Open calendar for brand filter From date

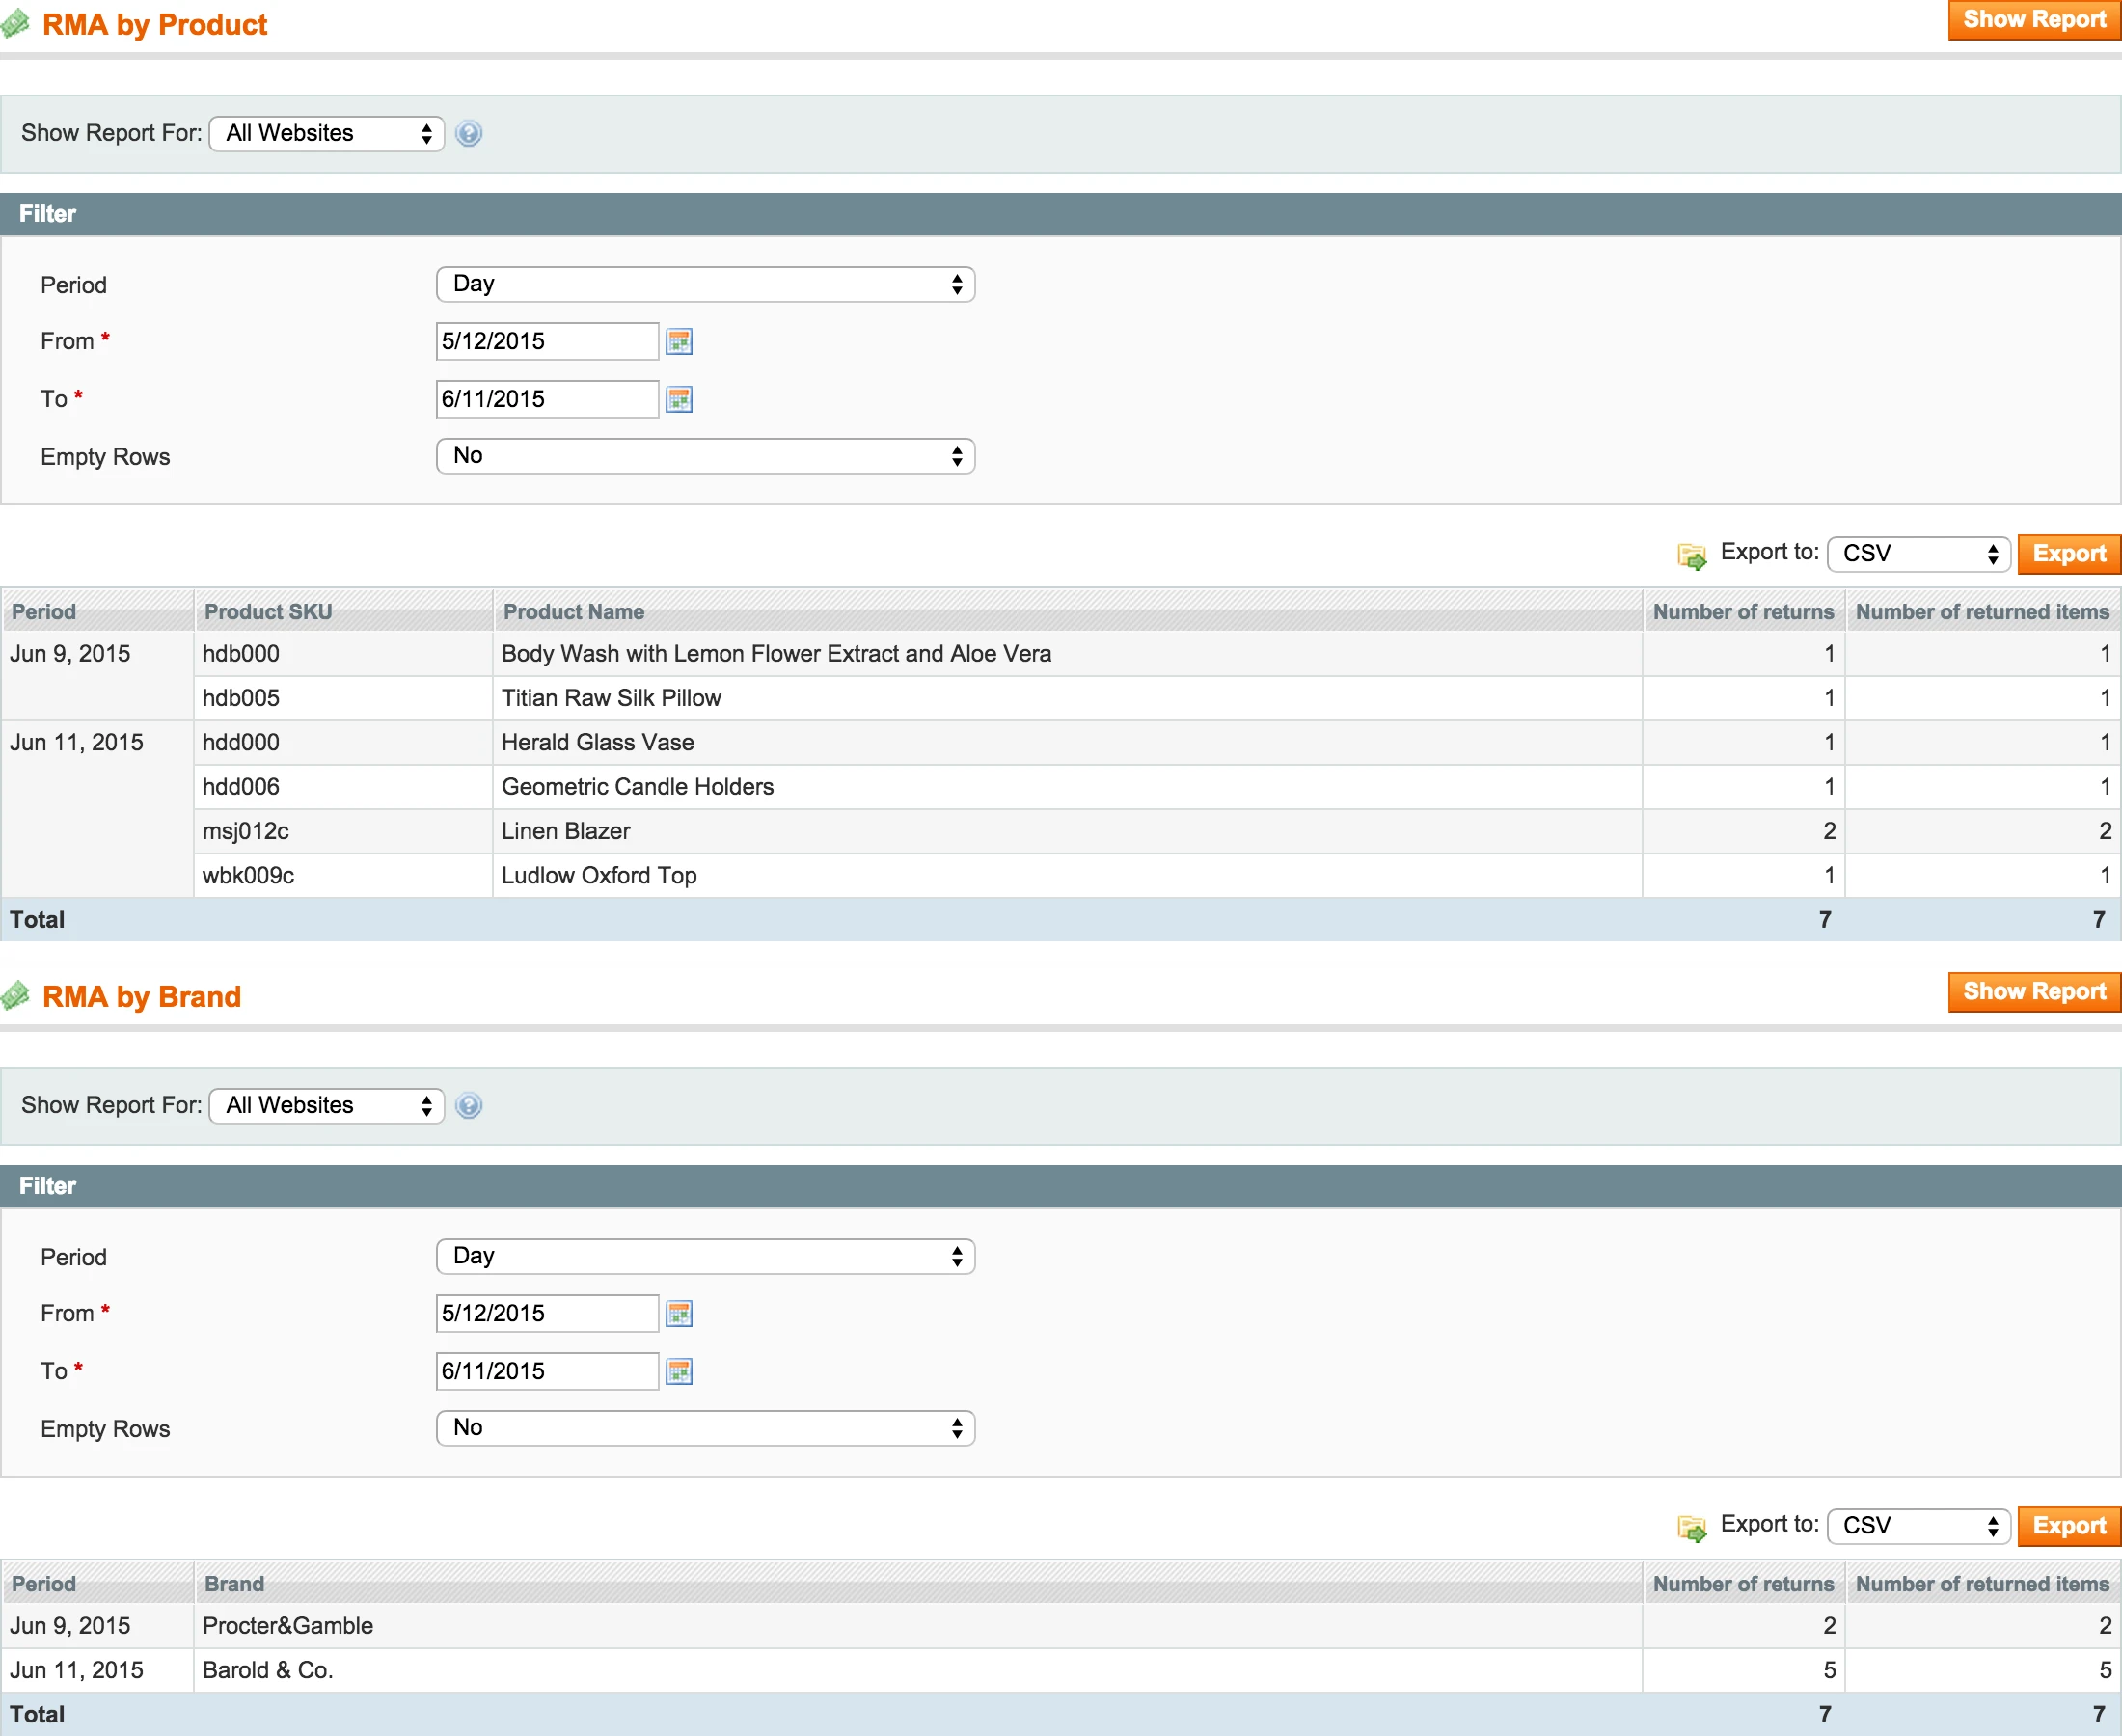point(680,1313)
